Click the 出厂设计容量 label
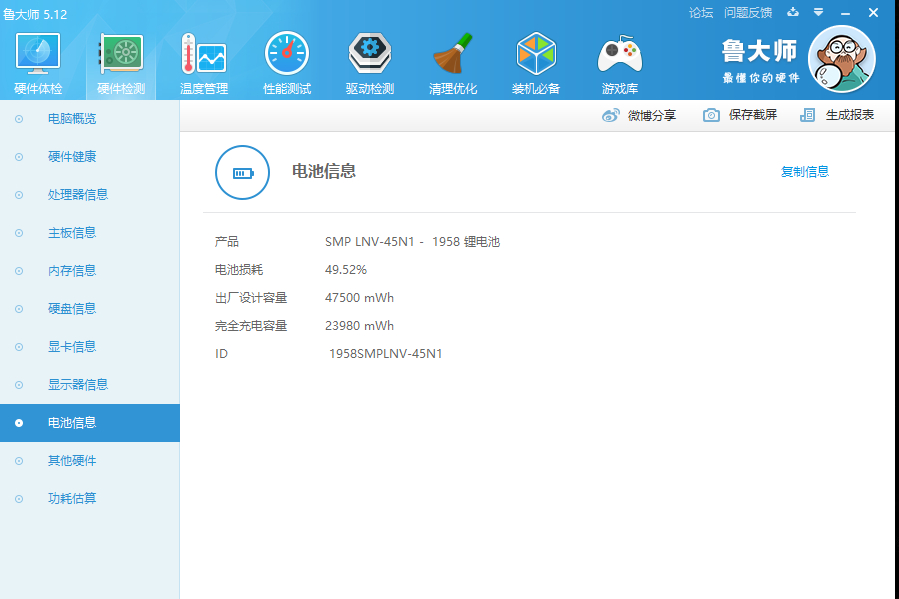This screenshot has height=599, width=899. (x=251, y=298)
